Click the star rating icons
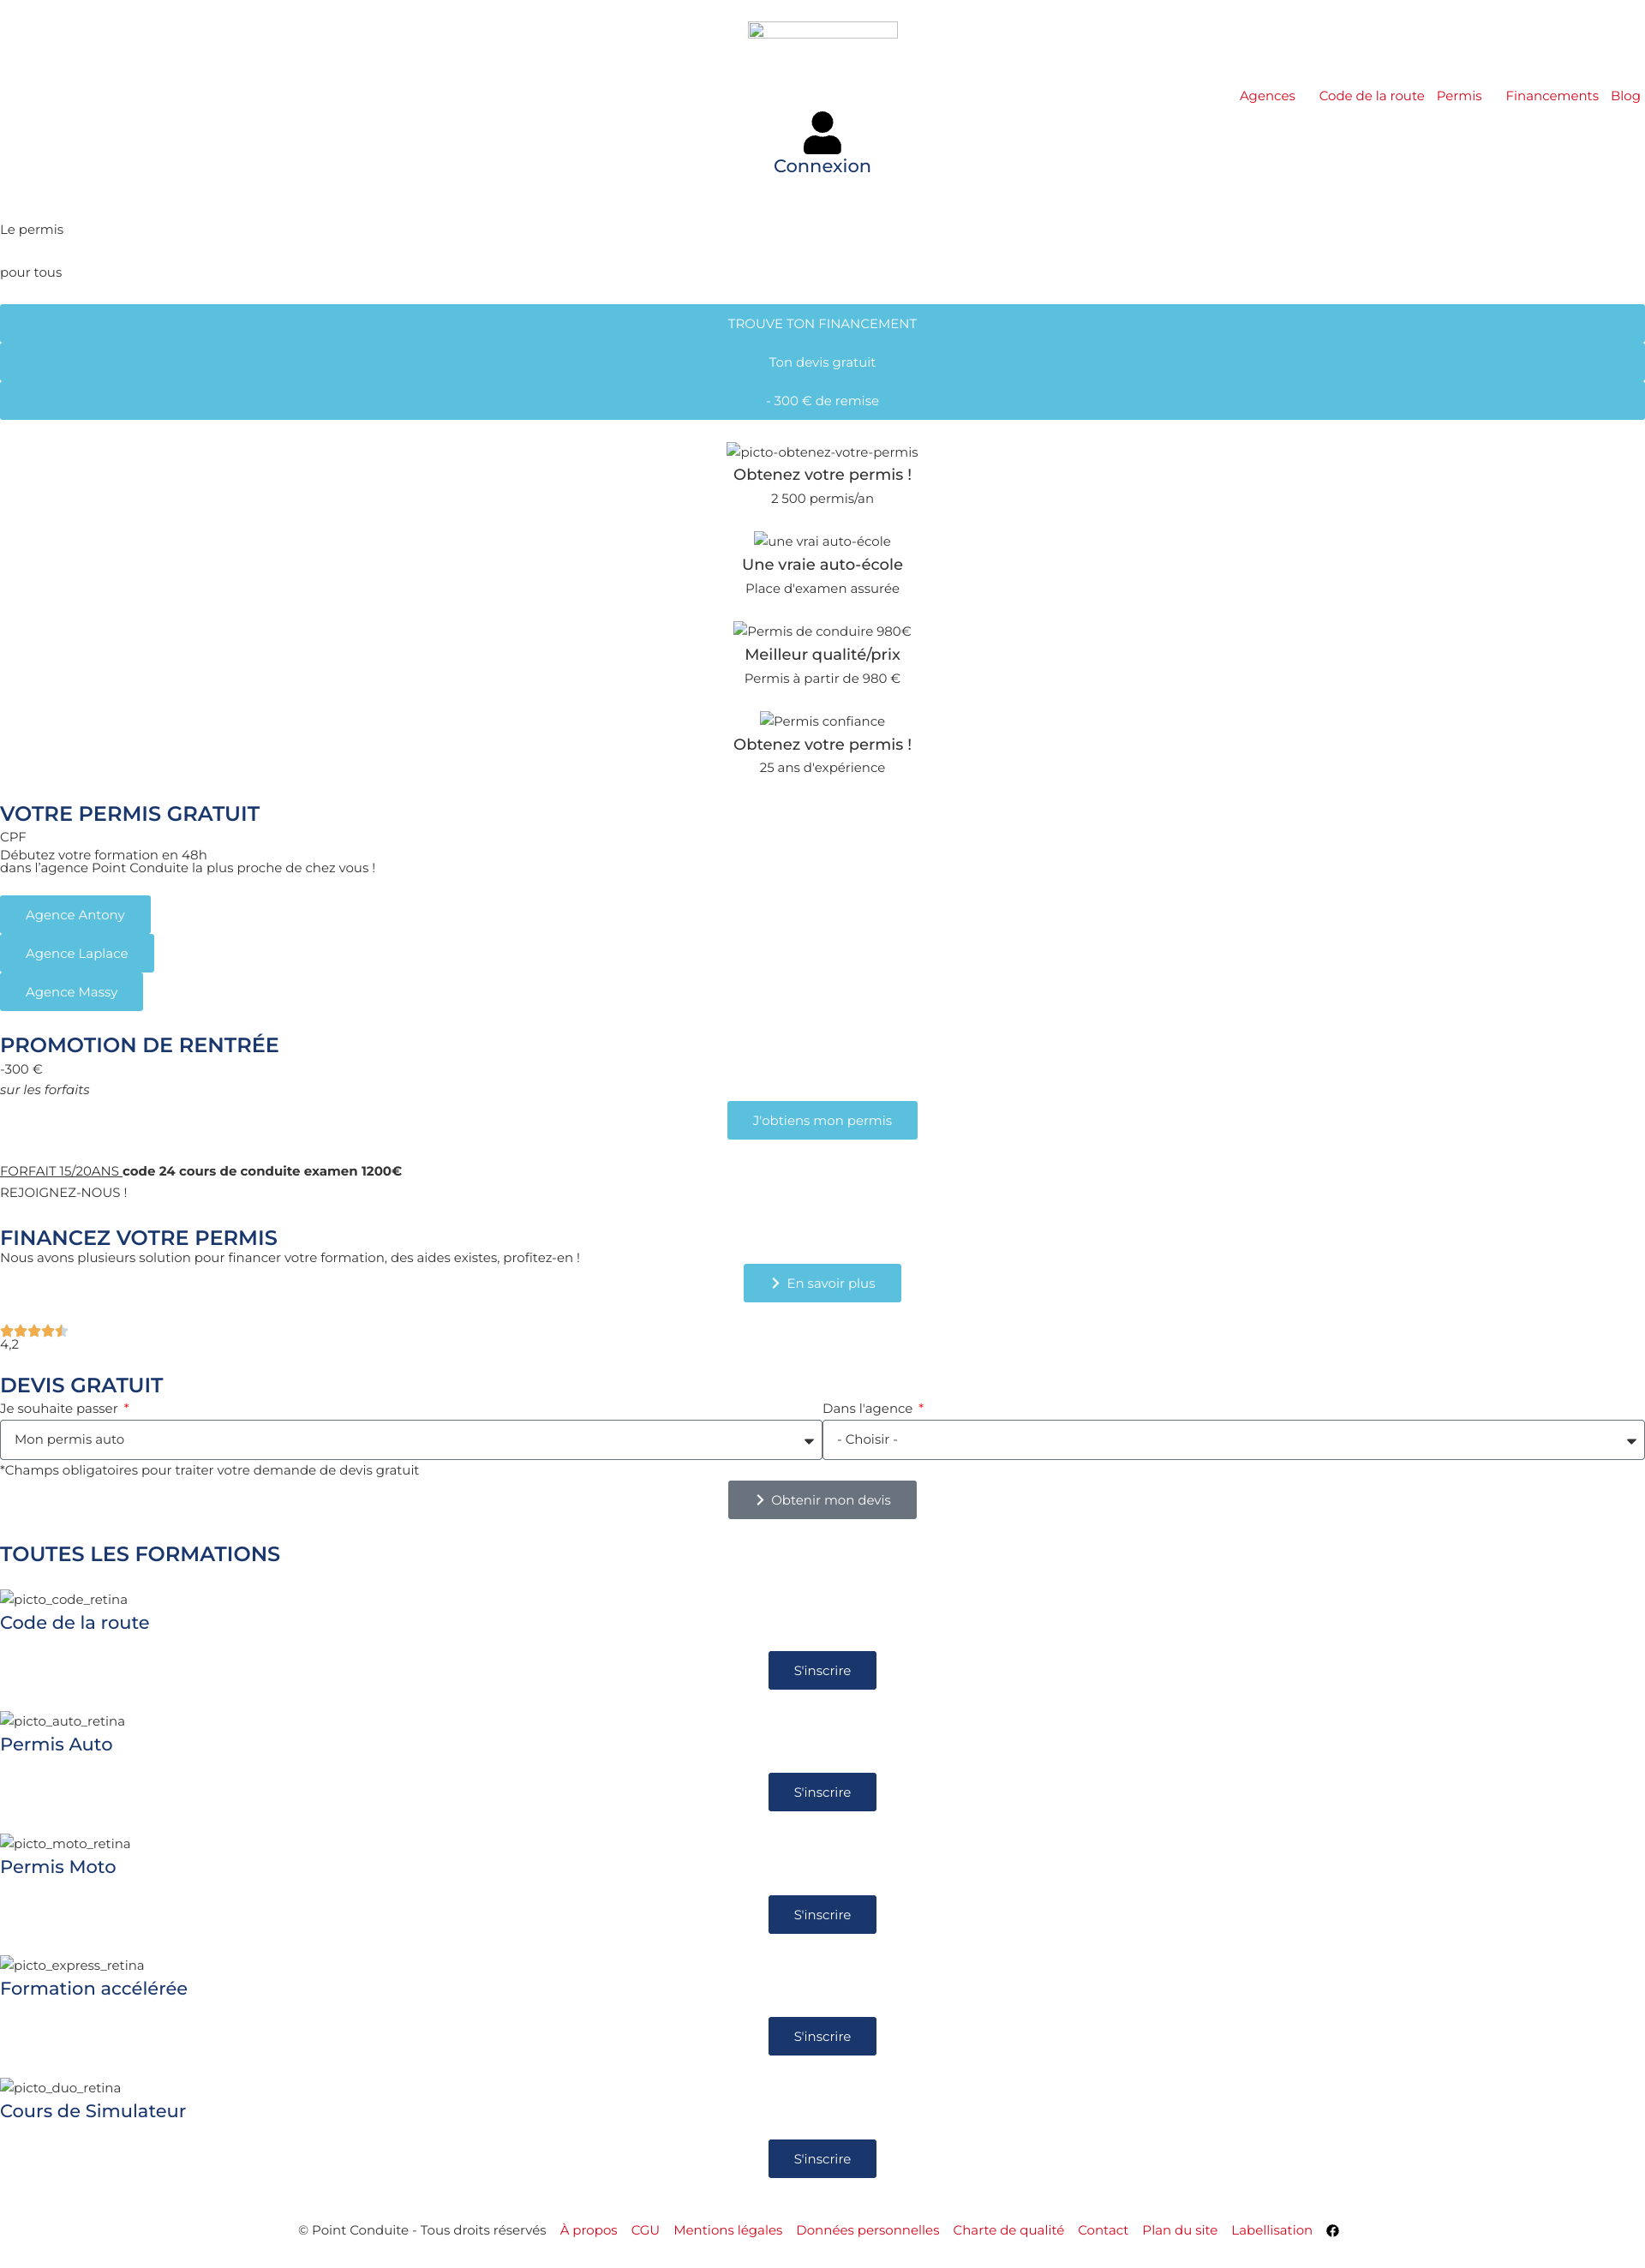Screen dimensions: 1645x2268 [x=34, y=1330]
